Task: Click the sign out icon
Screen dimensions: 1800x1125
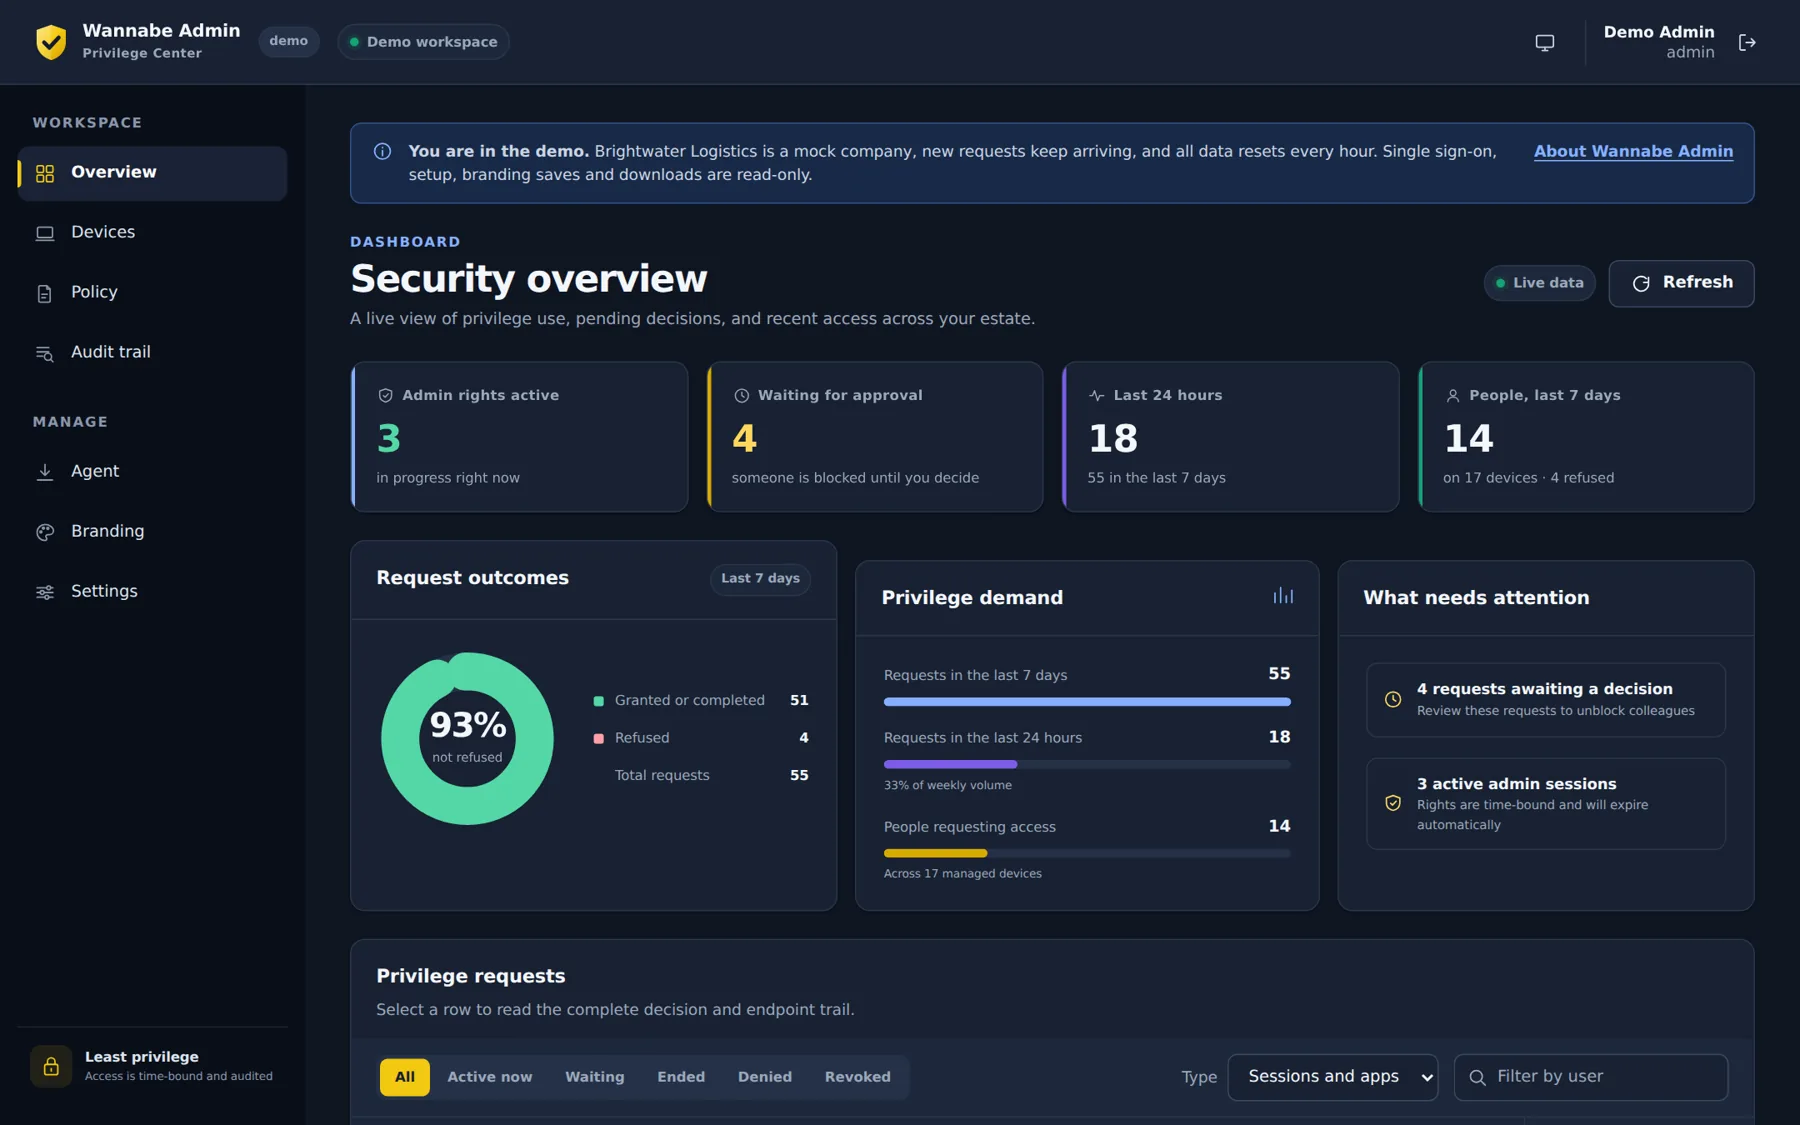Action: pos(1747,42)
